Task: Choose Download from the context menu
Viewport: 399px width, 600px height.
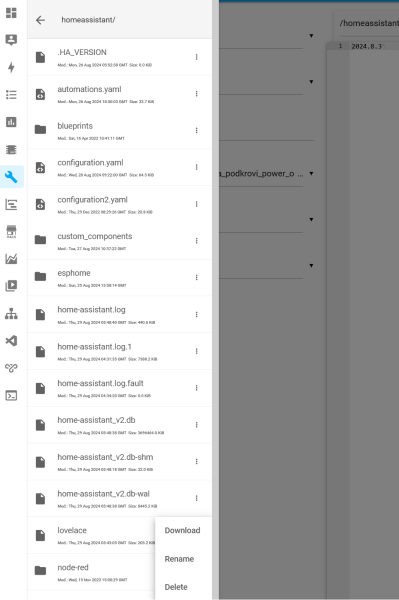Action: (x=183, y=530)
